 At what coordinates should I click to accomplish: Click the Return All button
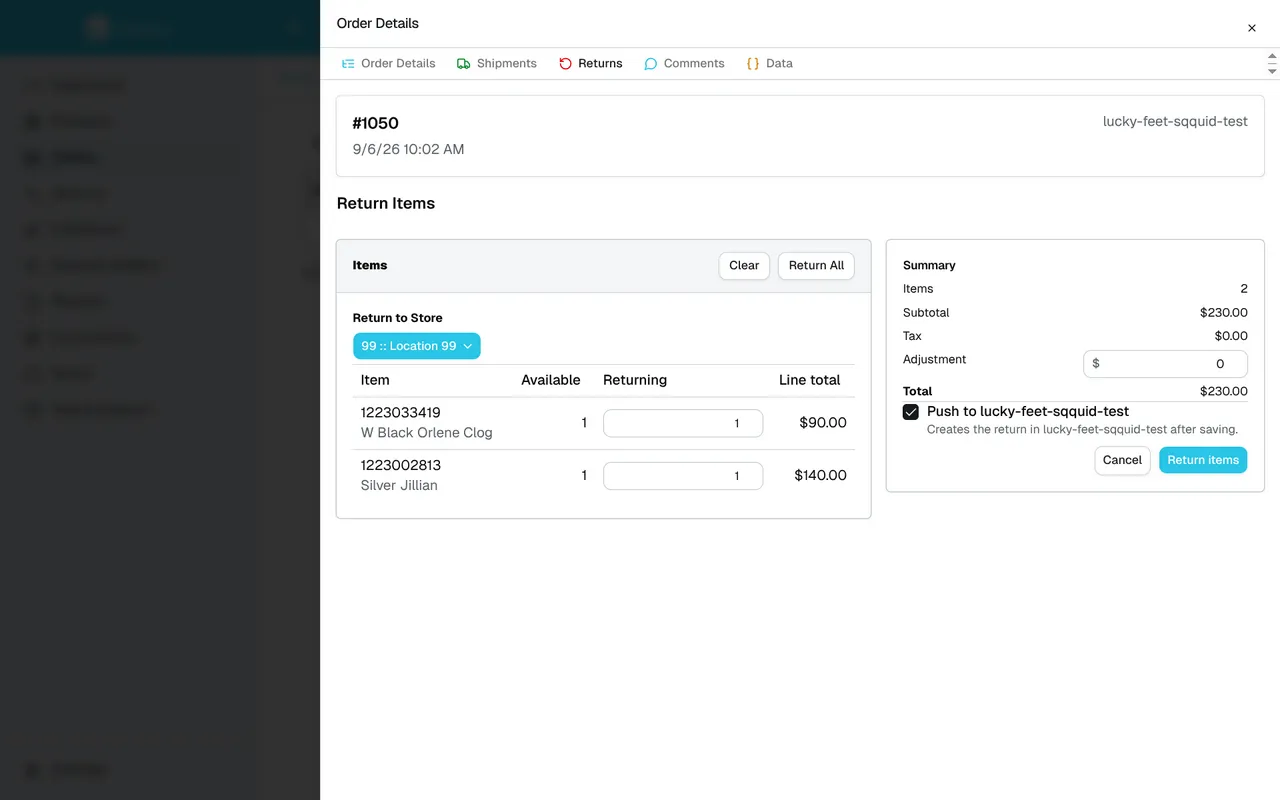pyautogui.click(x=816, y=266)
